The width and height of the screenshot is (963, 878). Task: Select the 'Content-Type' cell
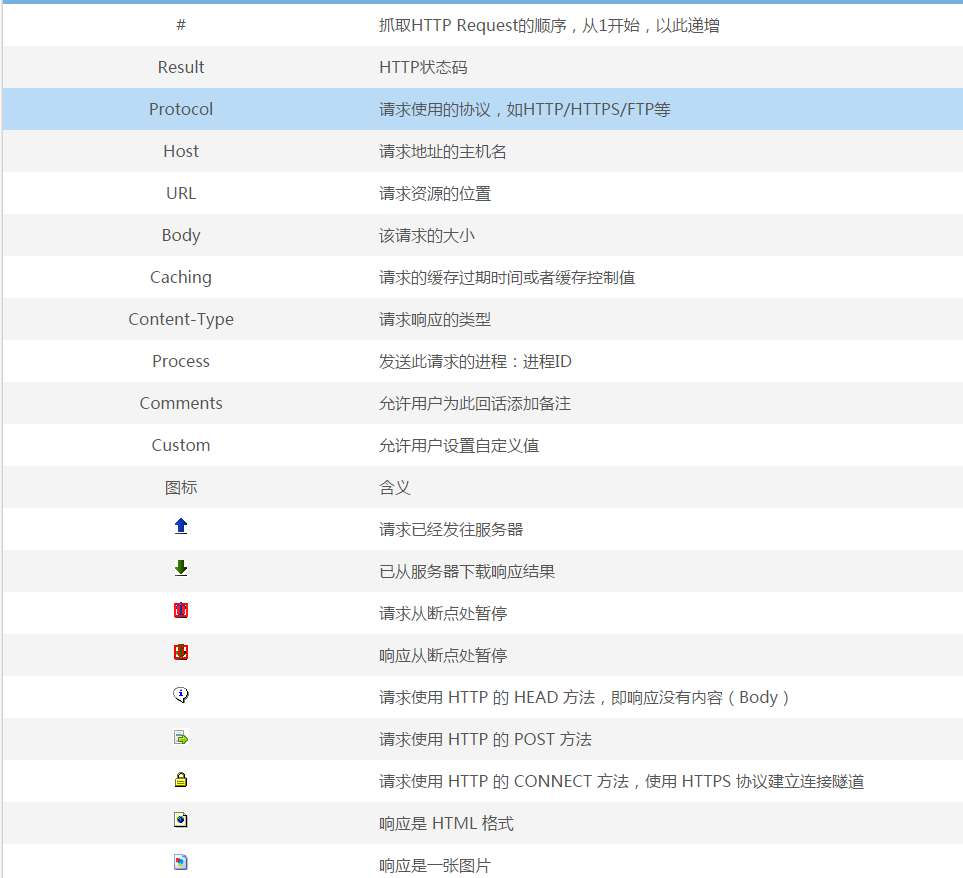[x=181, y=319]
